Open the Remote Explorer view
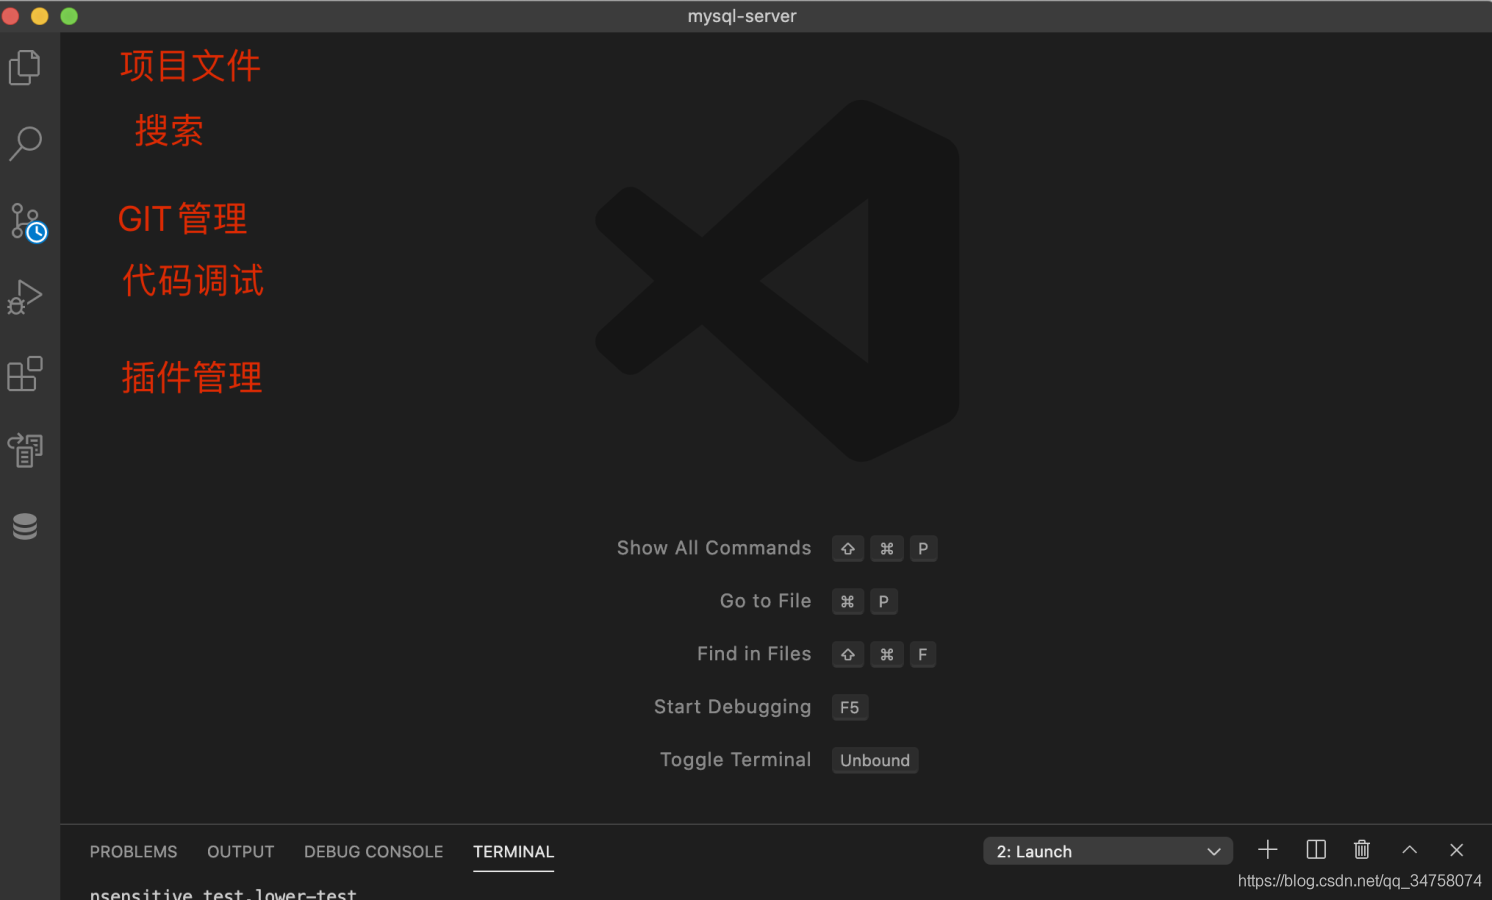This screenshot has width=1492, height=900. point(25,450)
